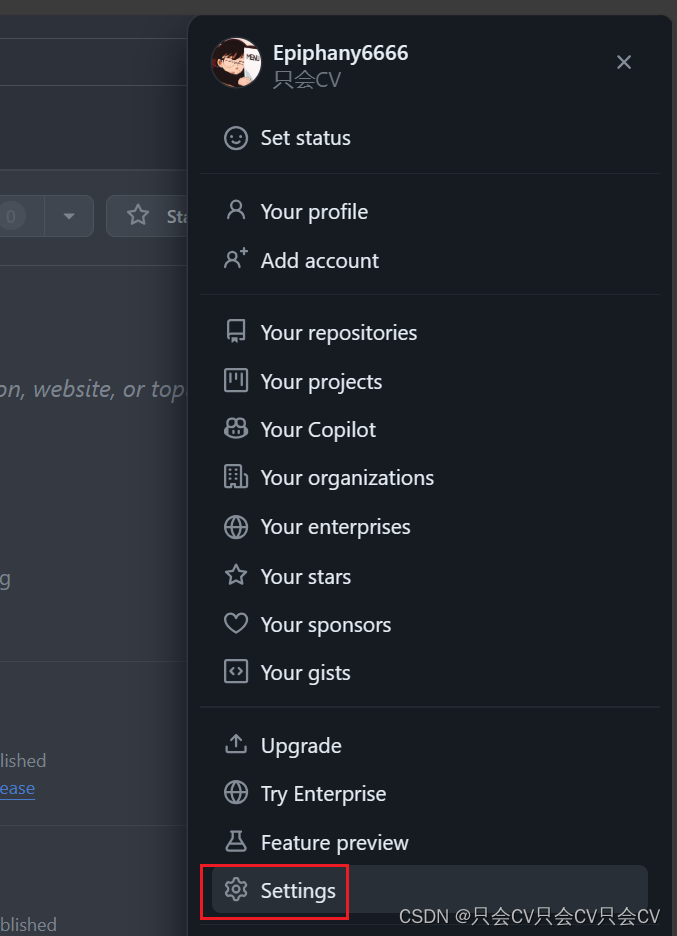Click the globe icon beside Try Enterprise
The image size is (677, 936).
click(236, 793)
